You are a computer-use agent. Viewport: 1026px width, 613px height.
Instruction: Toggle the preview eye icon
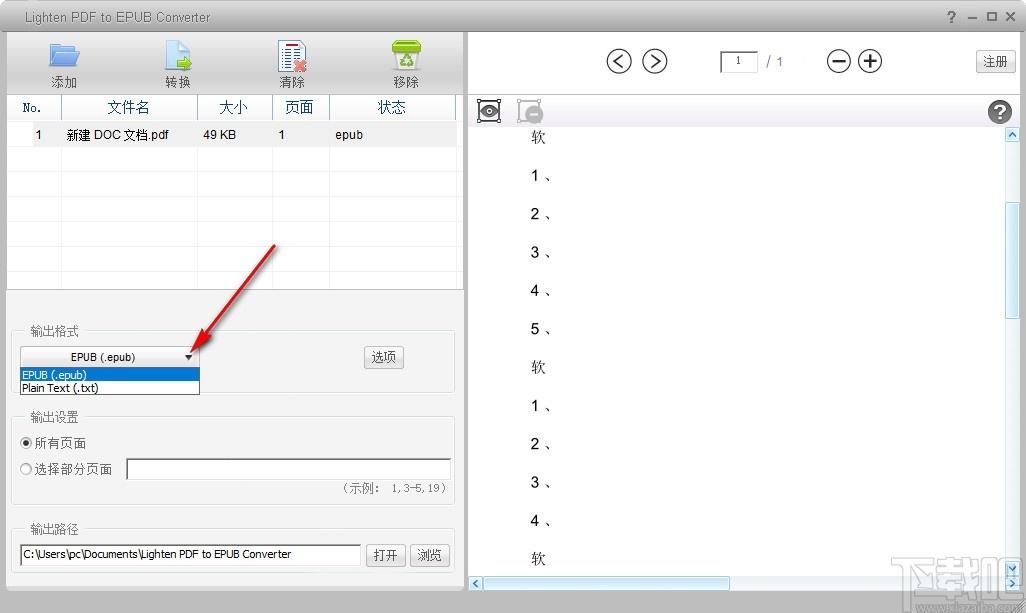(489, 111)
